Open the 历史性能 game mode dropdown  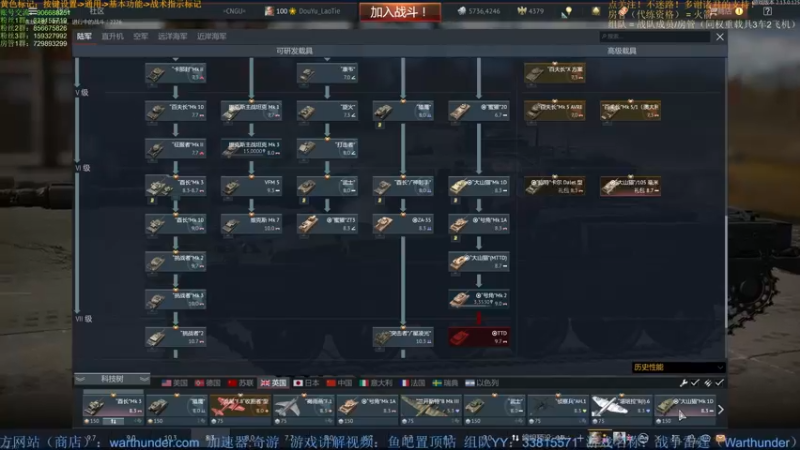[678, 367]
